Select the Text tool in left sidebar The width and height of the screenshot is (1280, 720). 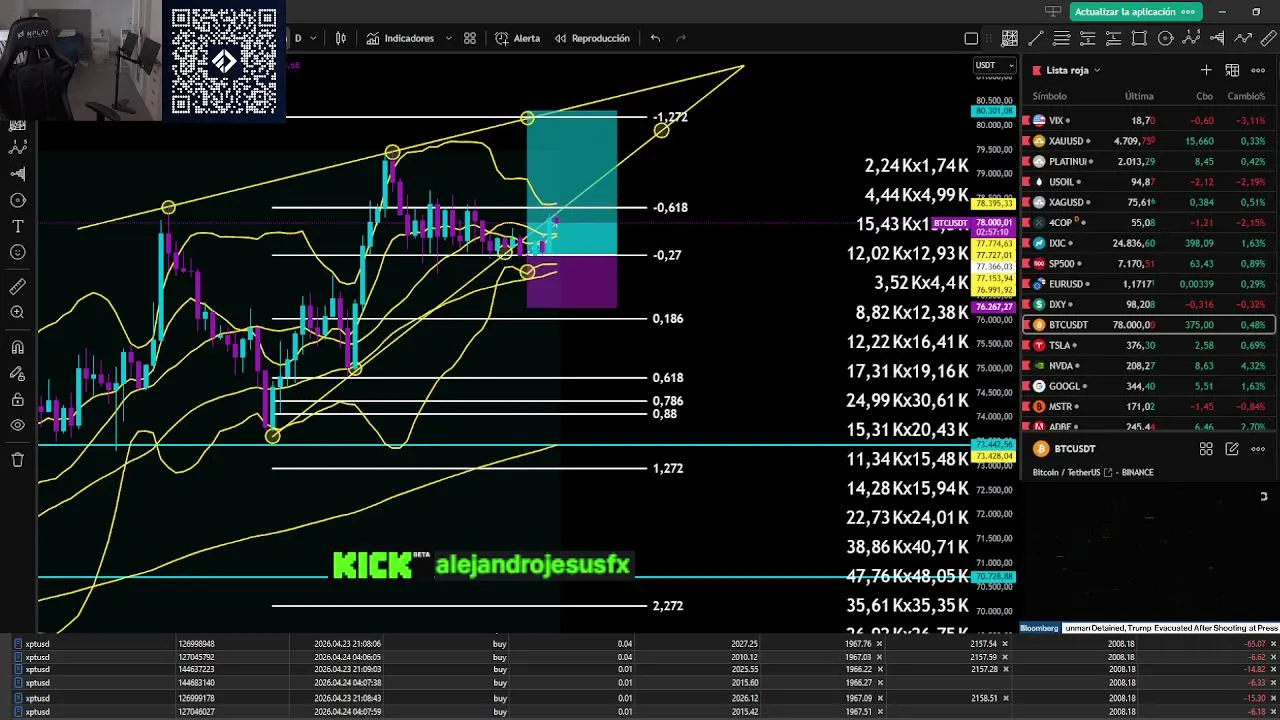17,227
